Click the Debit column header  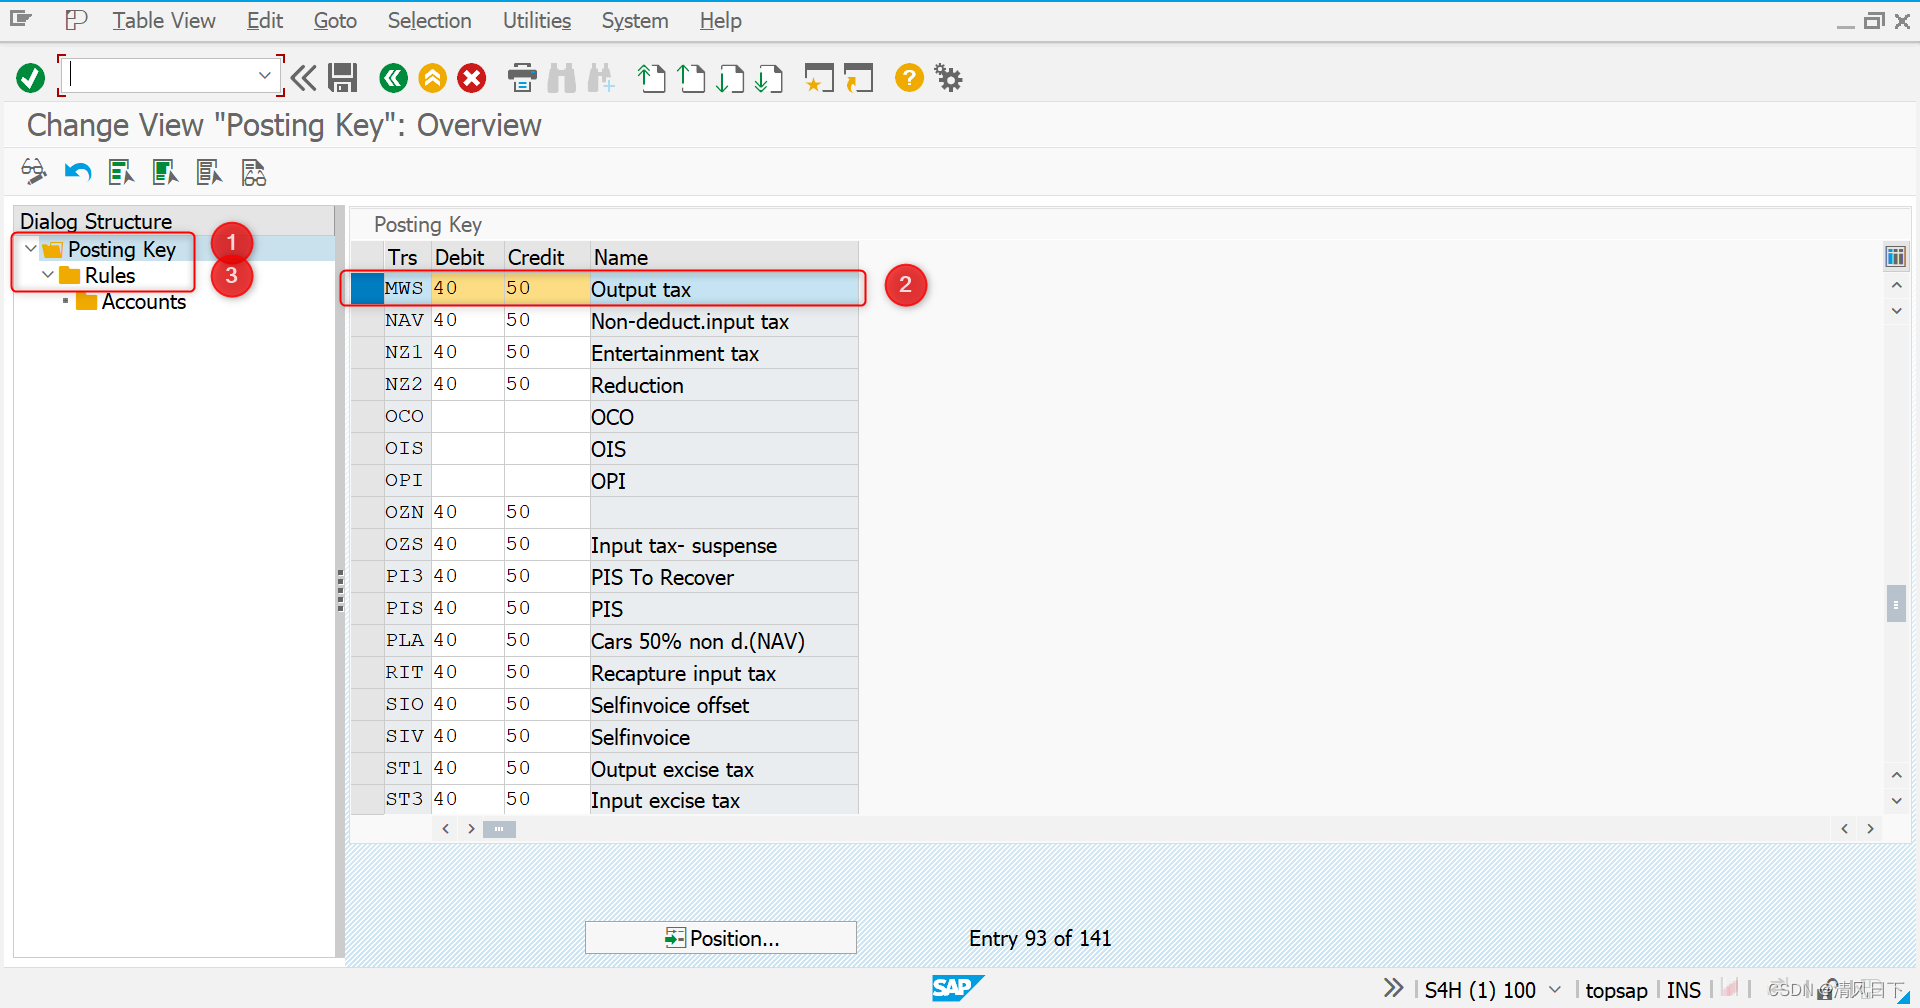pyautogui.click(x=467, y=257)
